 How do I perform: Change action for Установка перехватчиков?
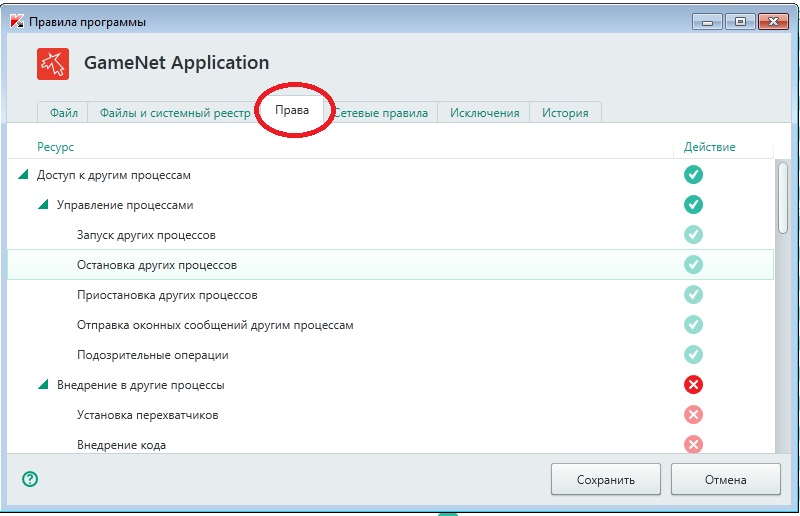coord(693,414)
